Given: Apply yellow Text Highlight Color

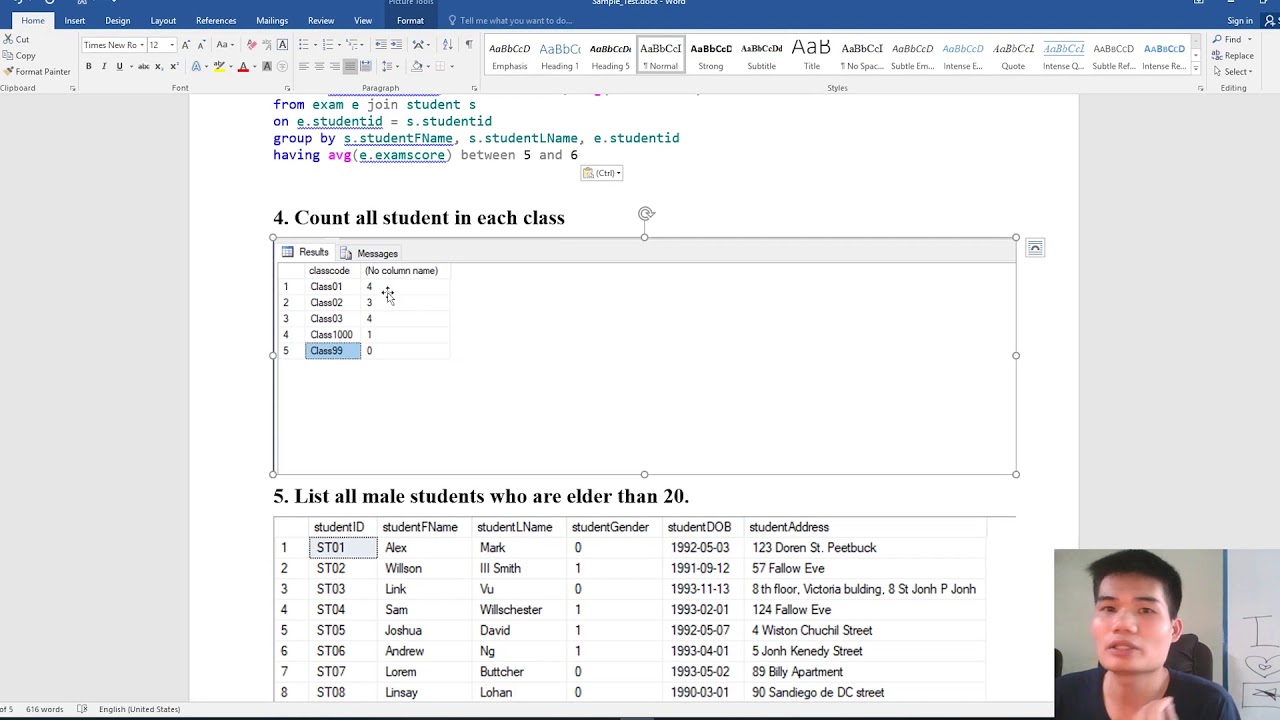Looking at the screenshot, I should 219,66.
